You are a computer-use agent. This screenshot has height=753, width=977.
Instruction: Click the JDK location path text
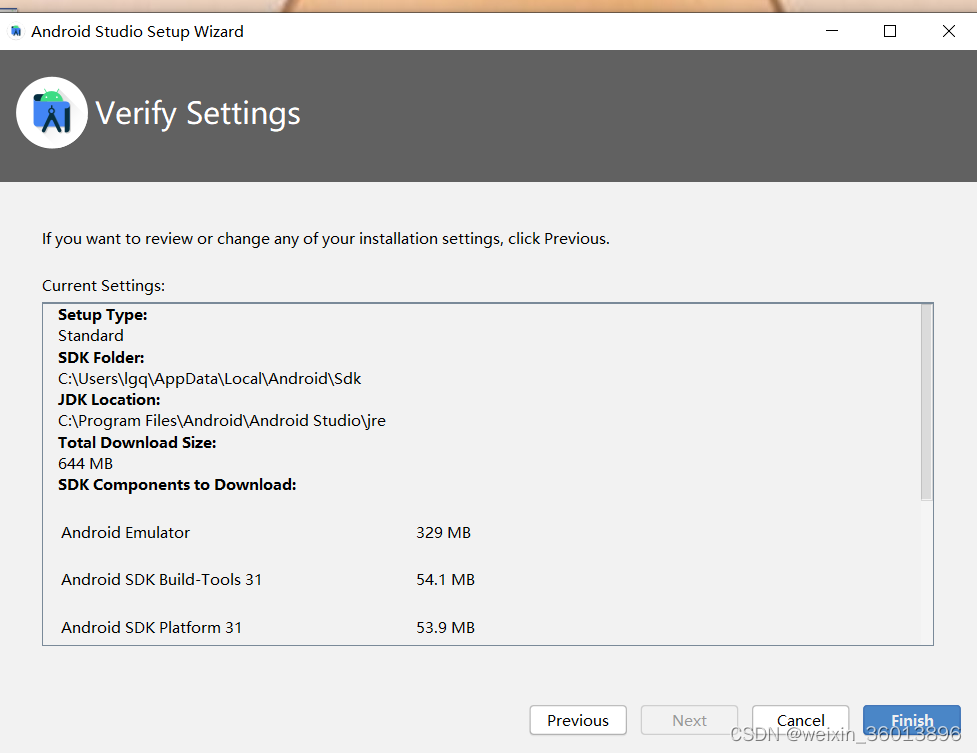[222, 421]
